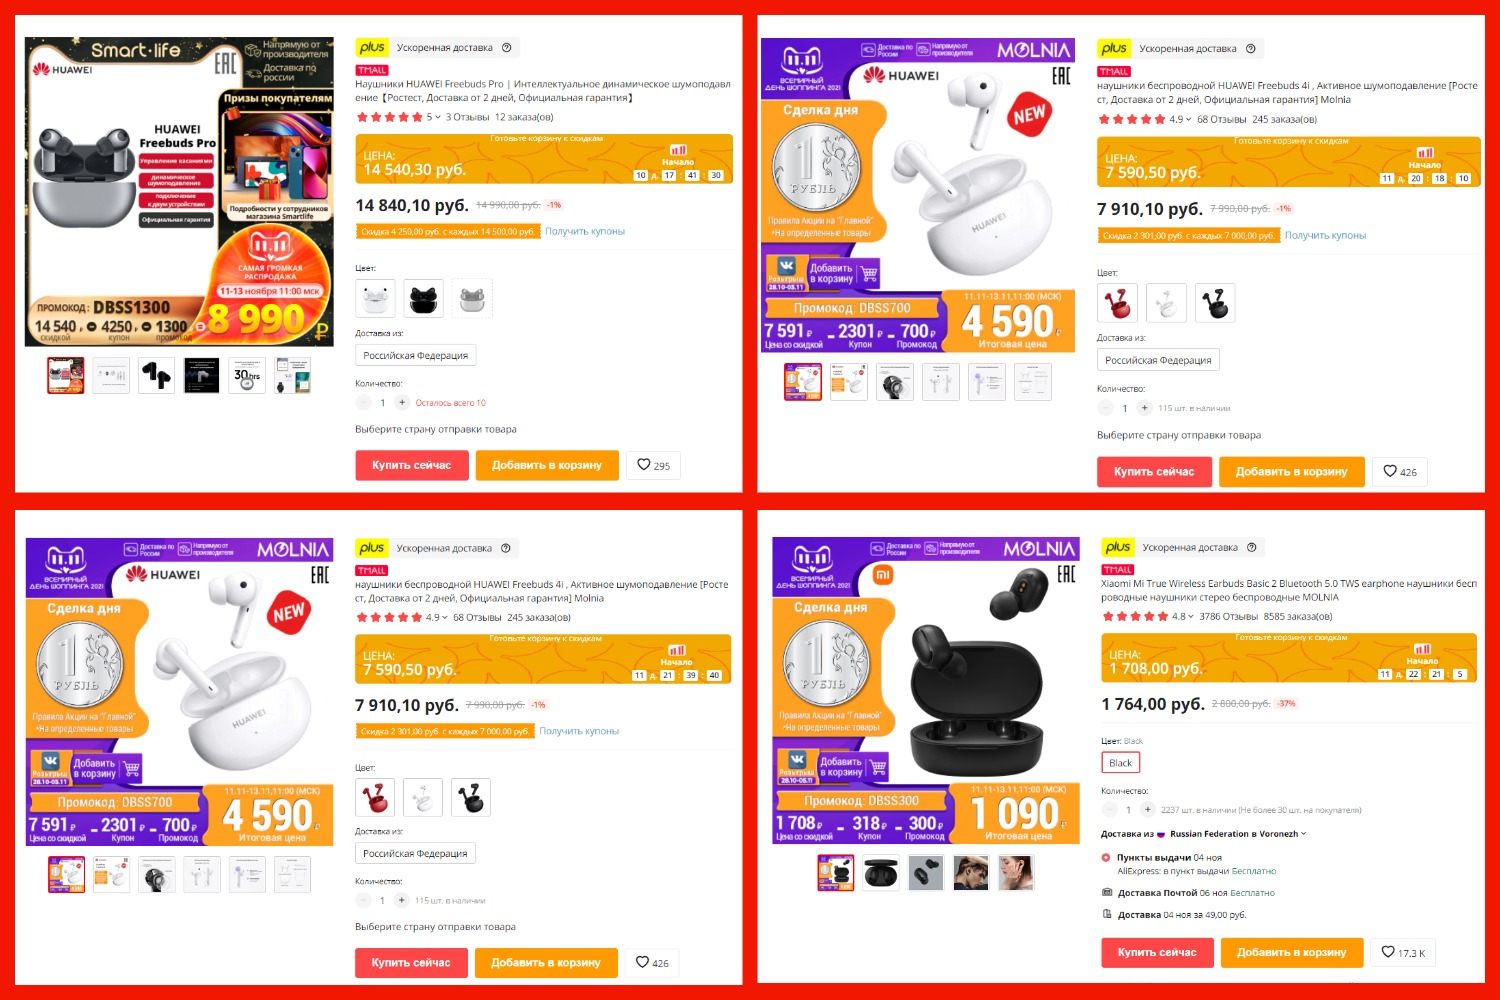The image size is (1500, 1000).
Task: Open the 3786 Отзывы reviews link
Action: pyautogui.click(x=1229, y=617)
